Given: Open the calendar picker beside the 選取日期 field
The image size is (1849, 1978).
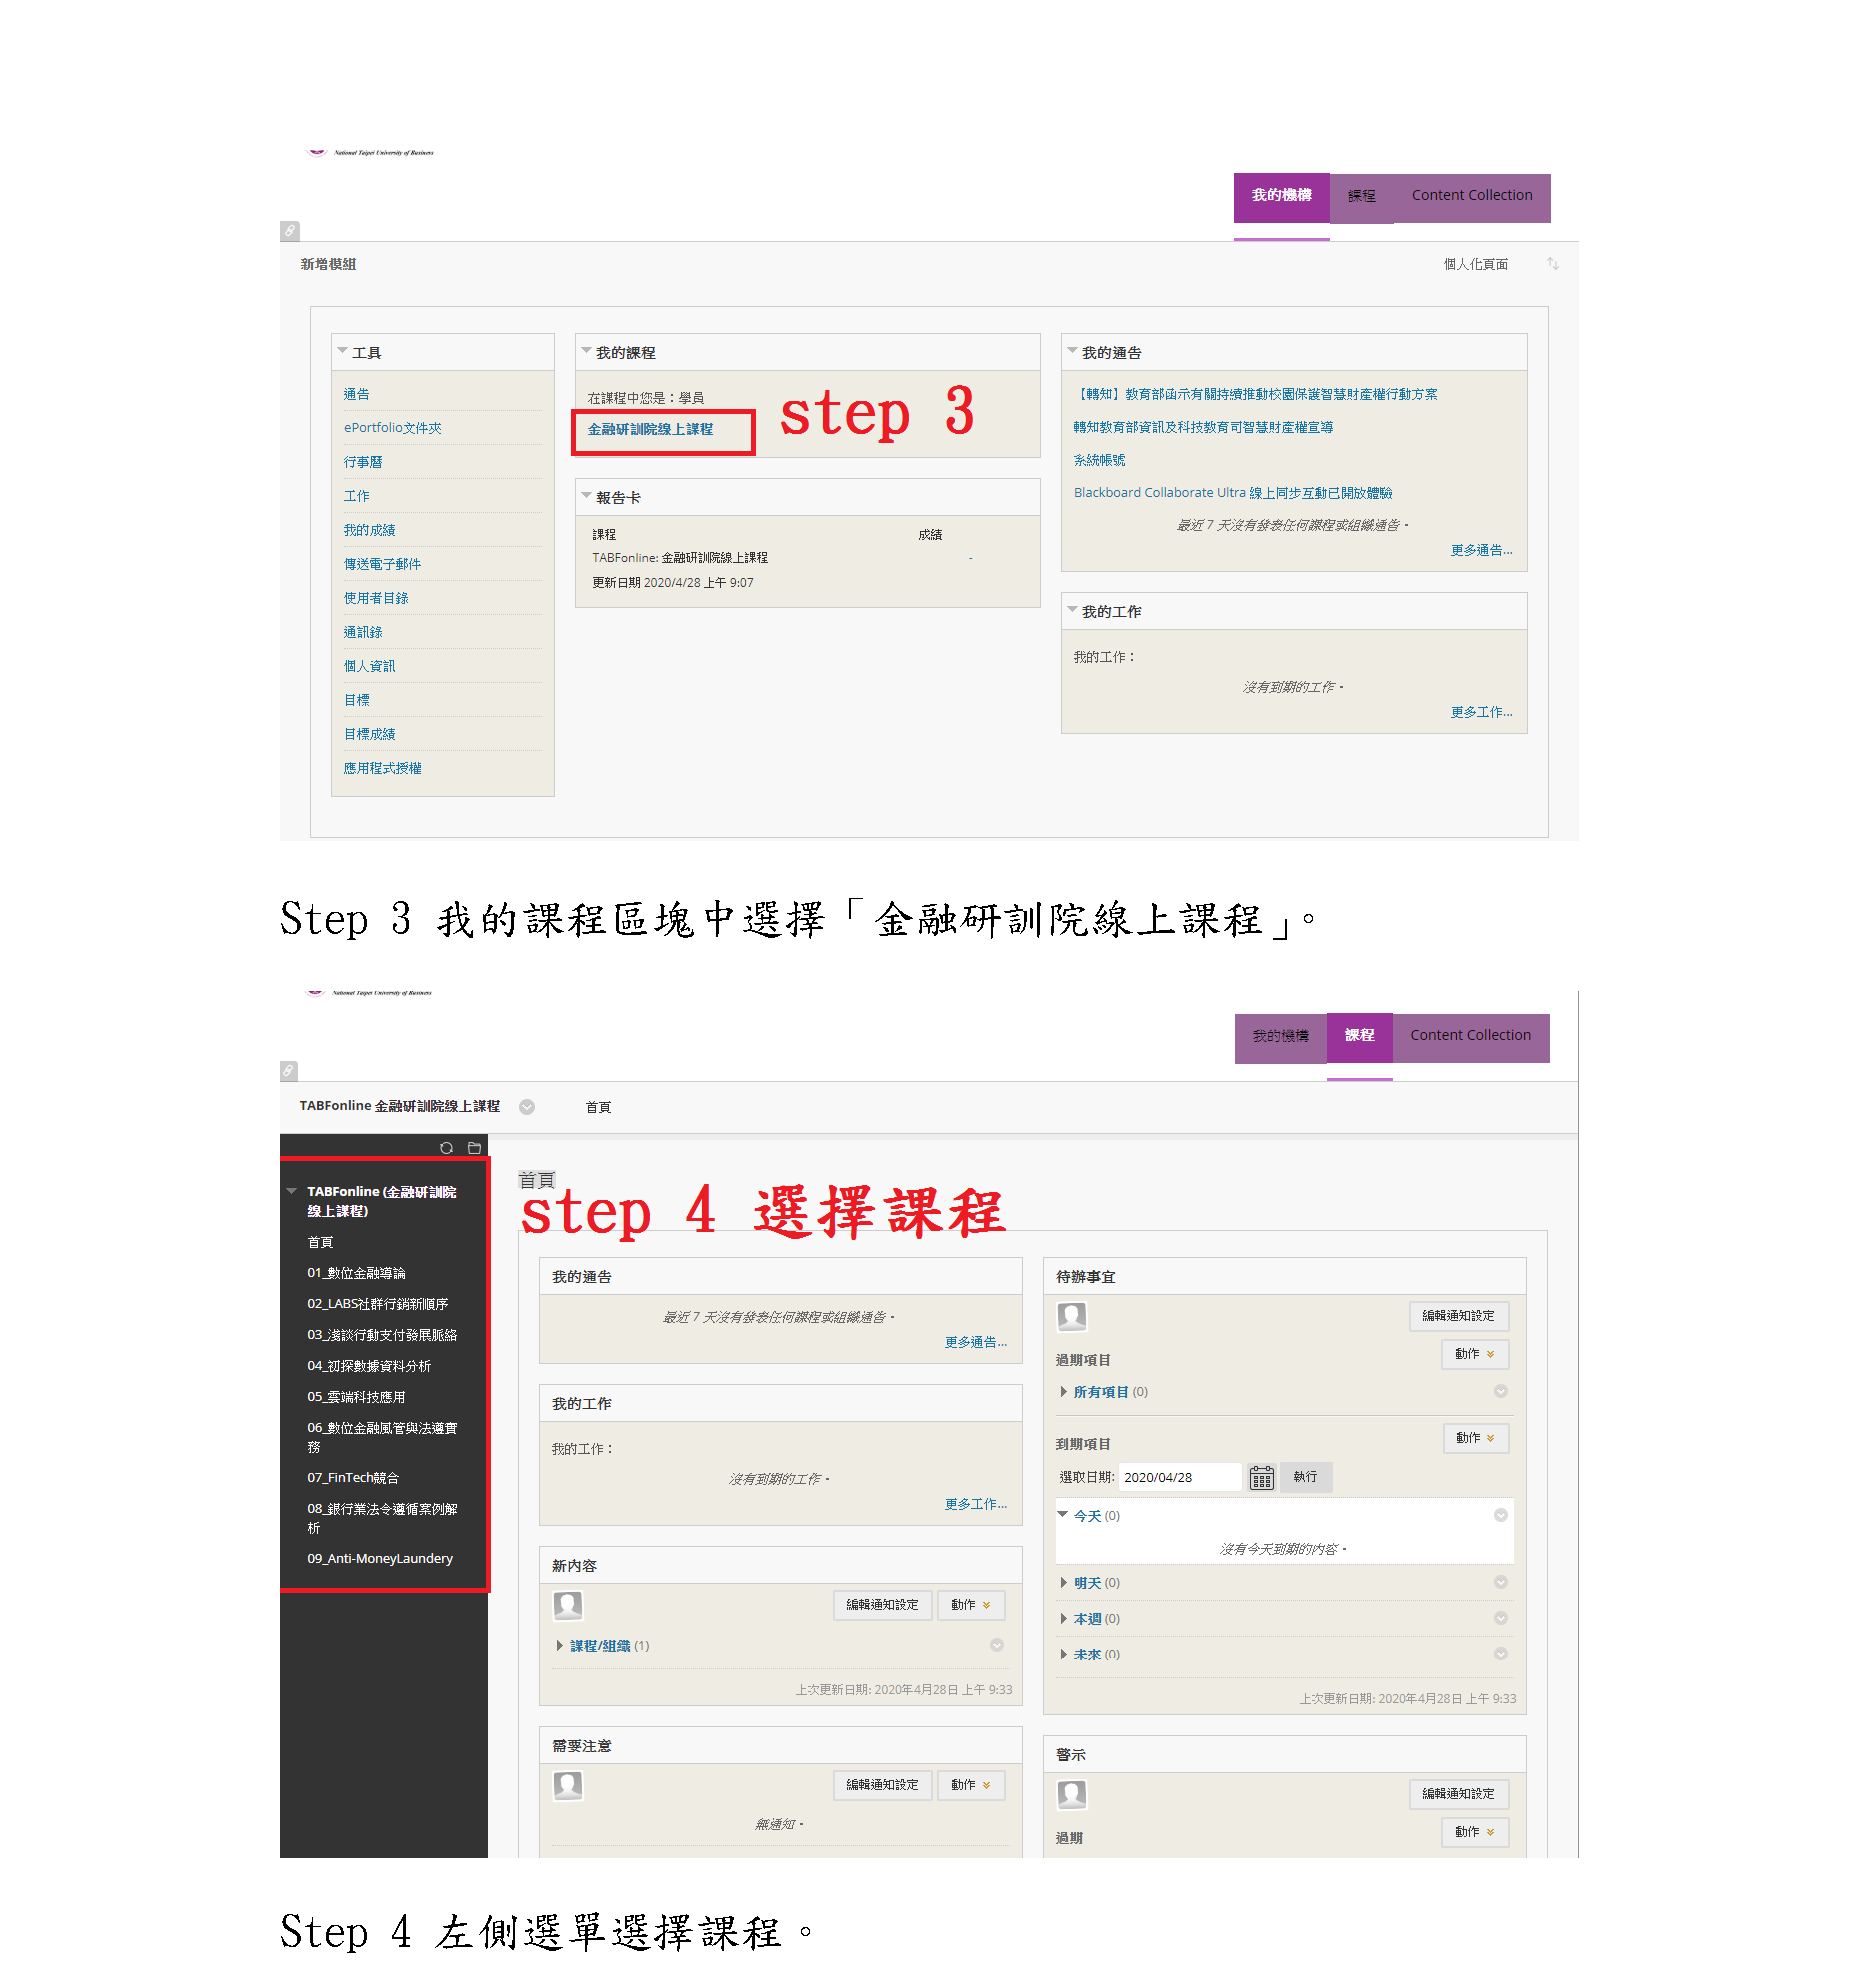Looking at the screenshot, I should click(x=1261, y=1477).
